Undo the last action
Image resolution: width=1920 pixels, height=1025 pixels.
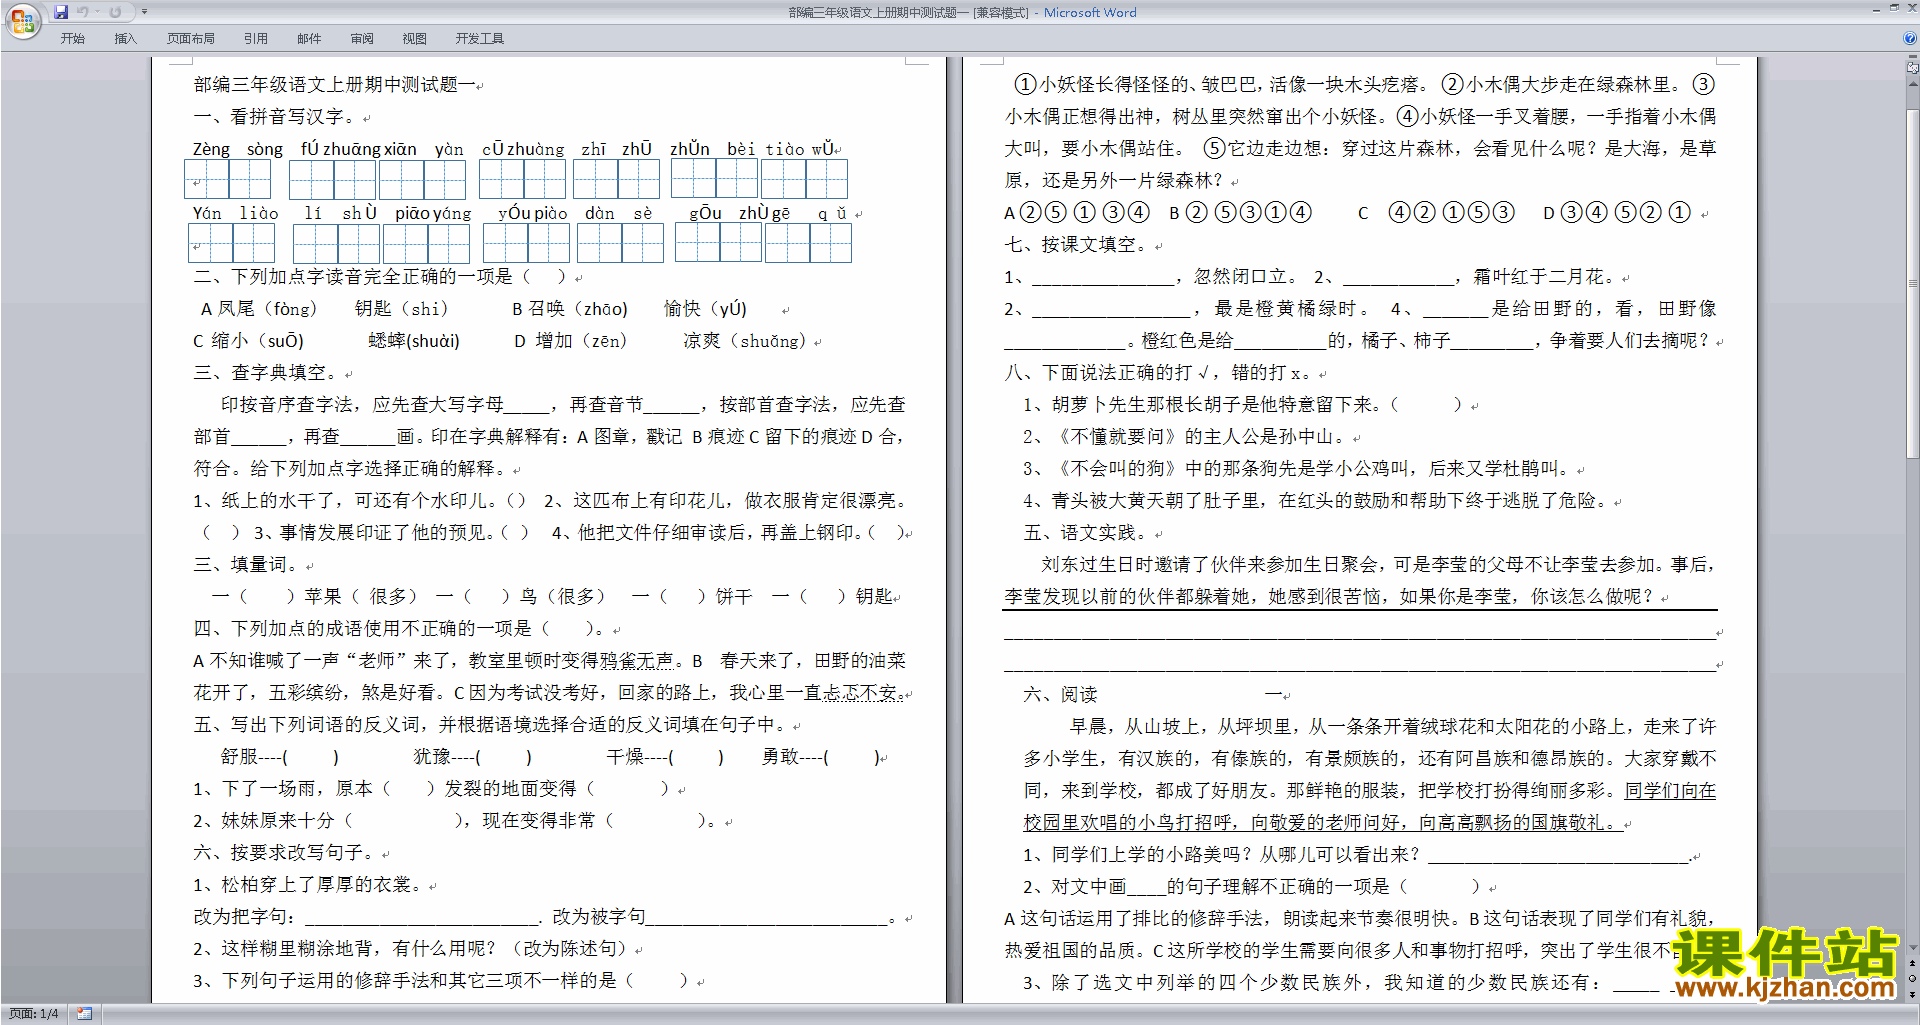point(83,12)
